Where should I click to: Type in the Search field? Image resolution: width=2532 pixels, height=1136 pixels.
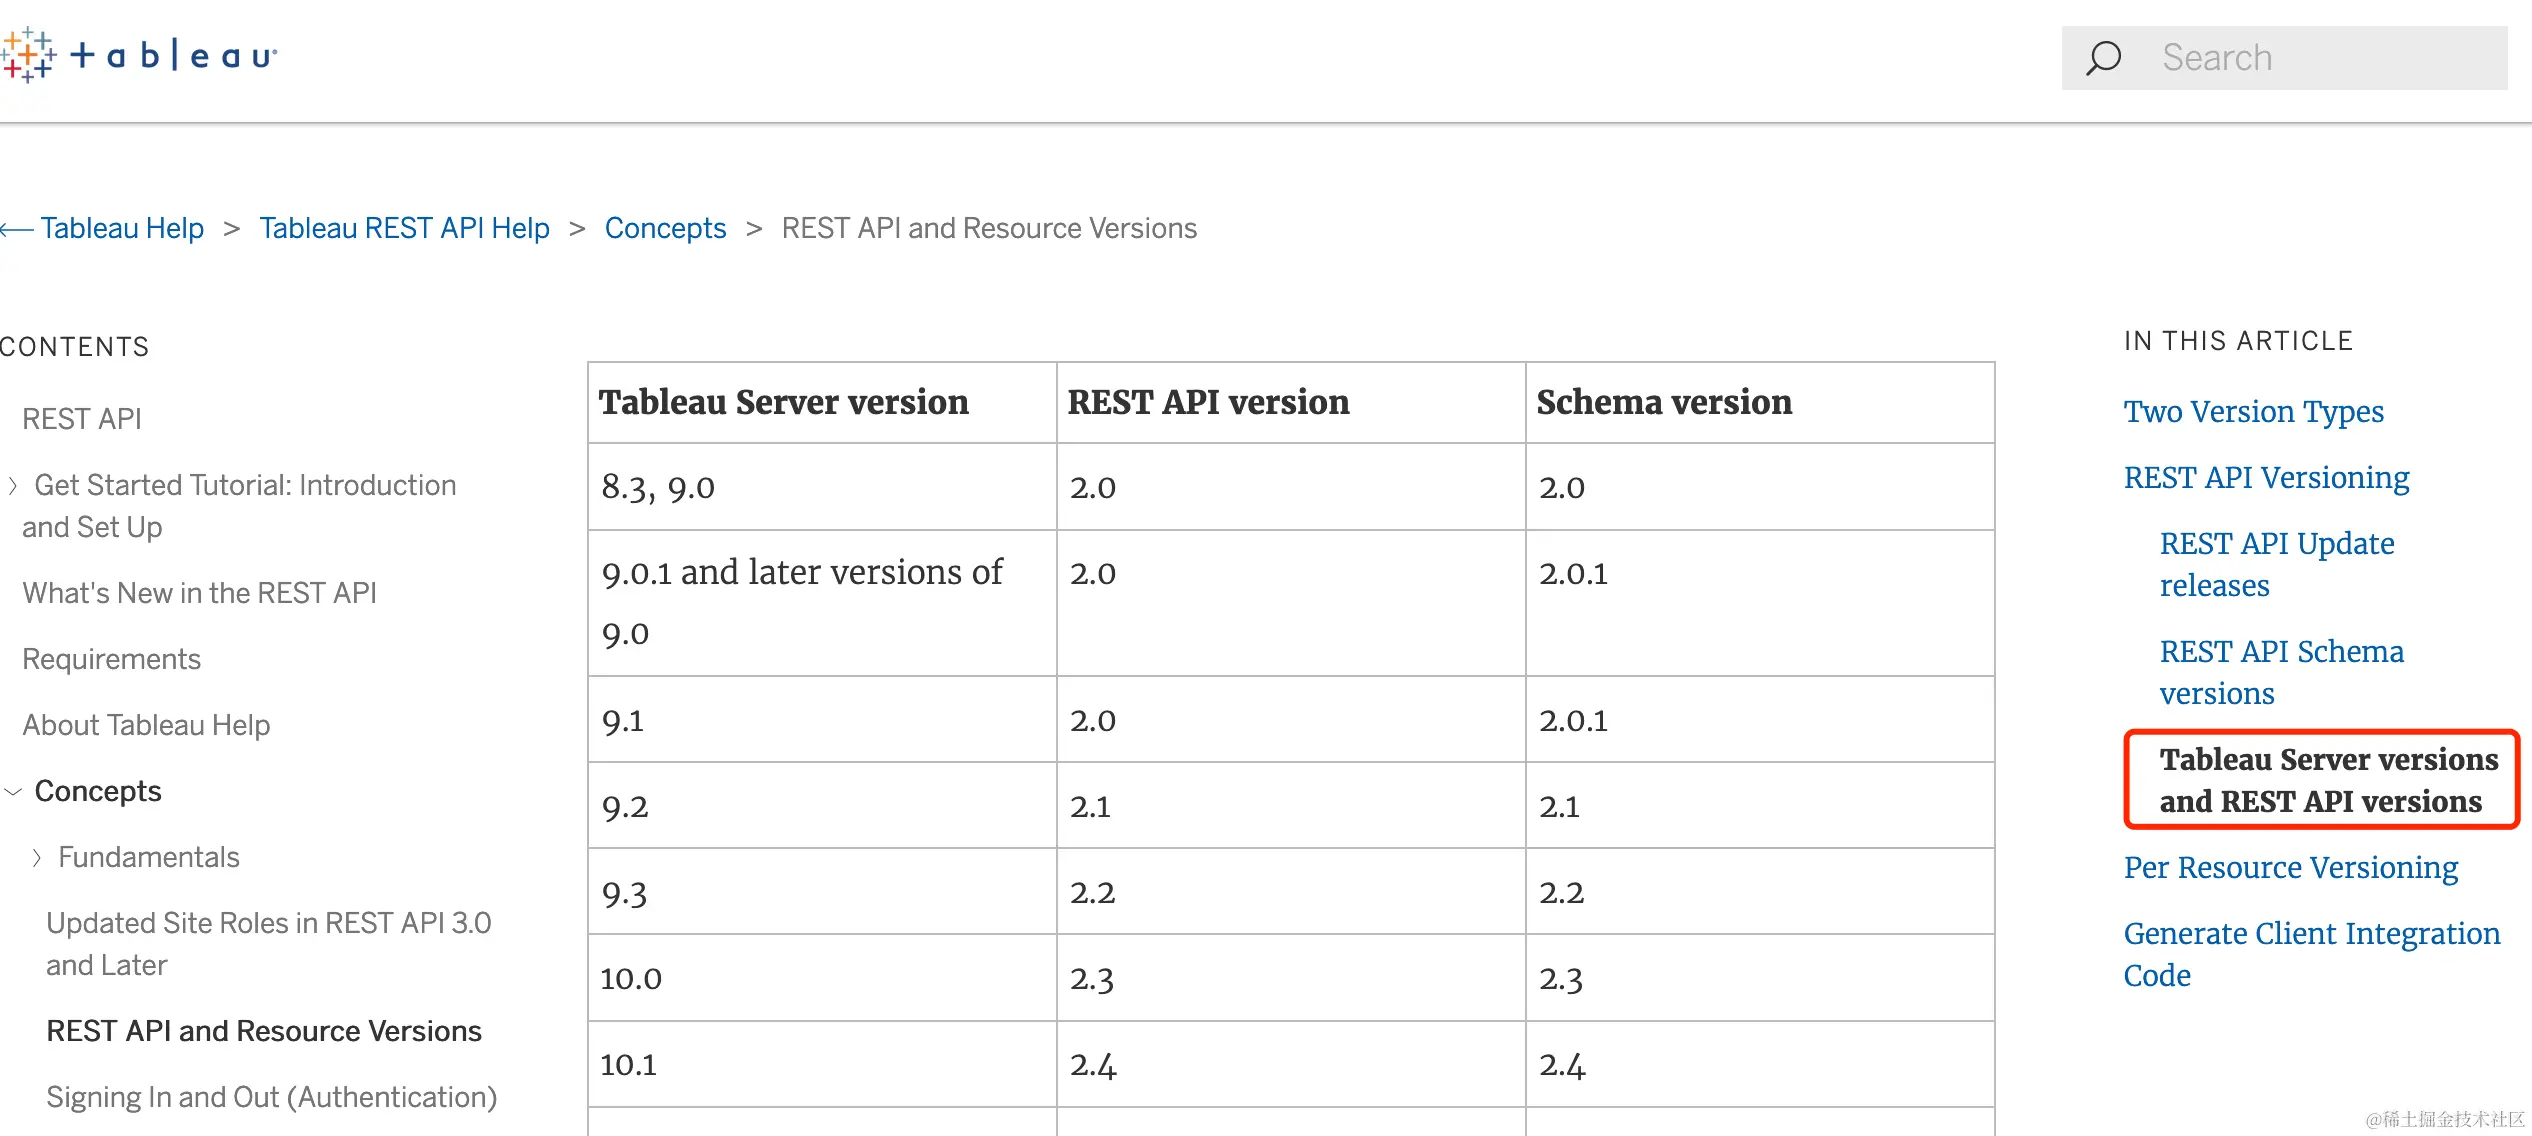pos(2330,58)
